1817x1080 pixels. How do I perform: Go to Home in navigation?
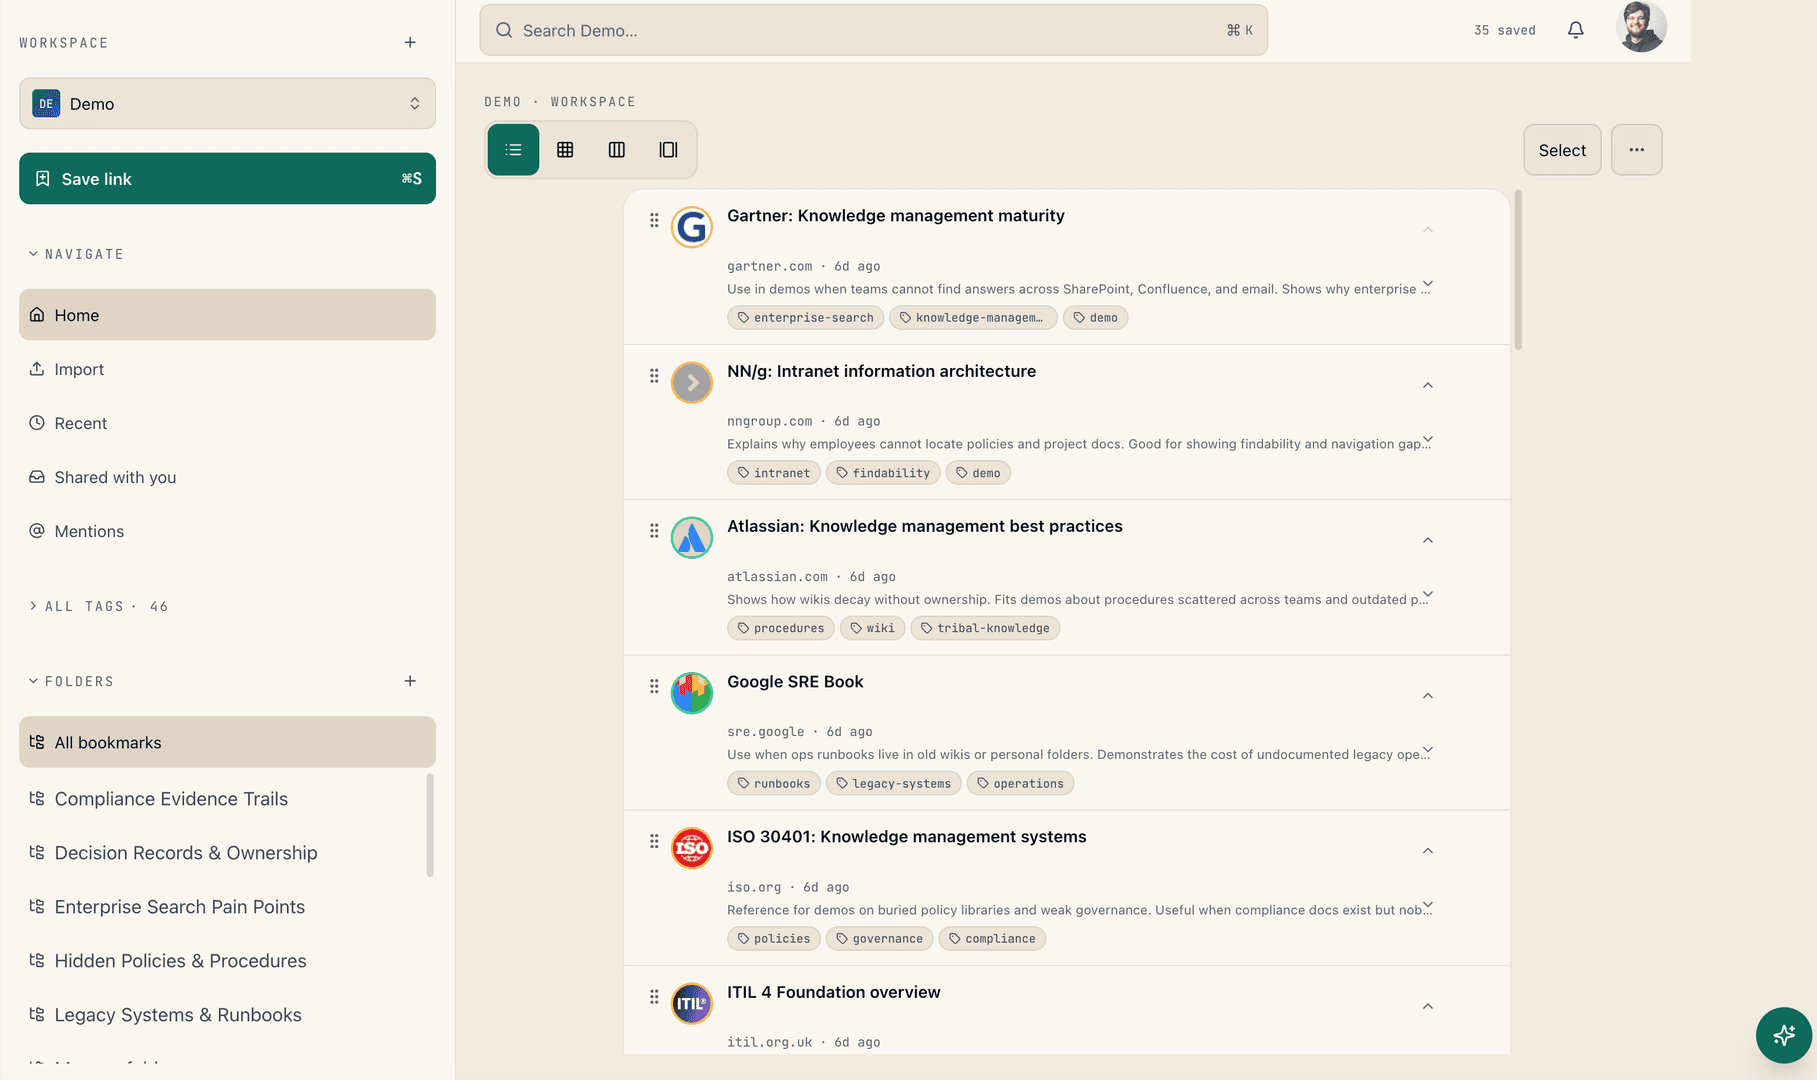(227, 315)
